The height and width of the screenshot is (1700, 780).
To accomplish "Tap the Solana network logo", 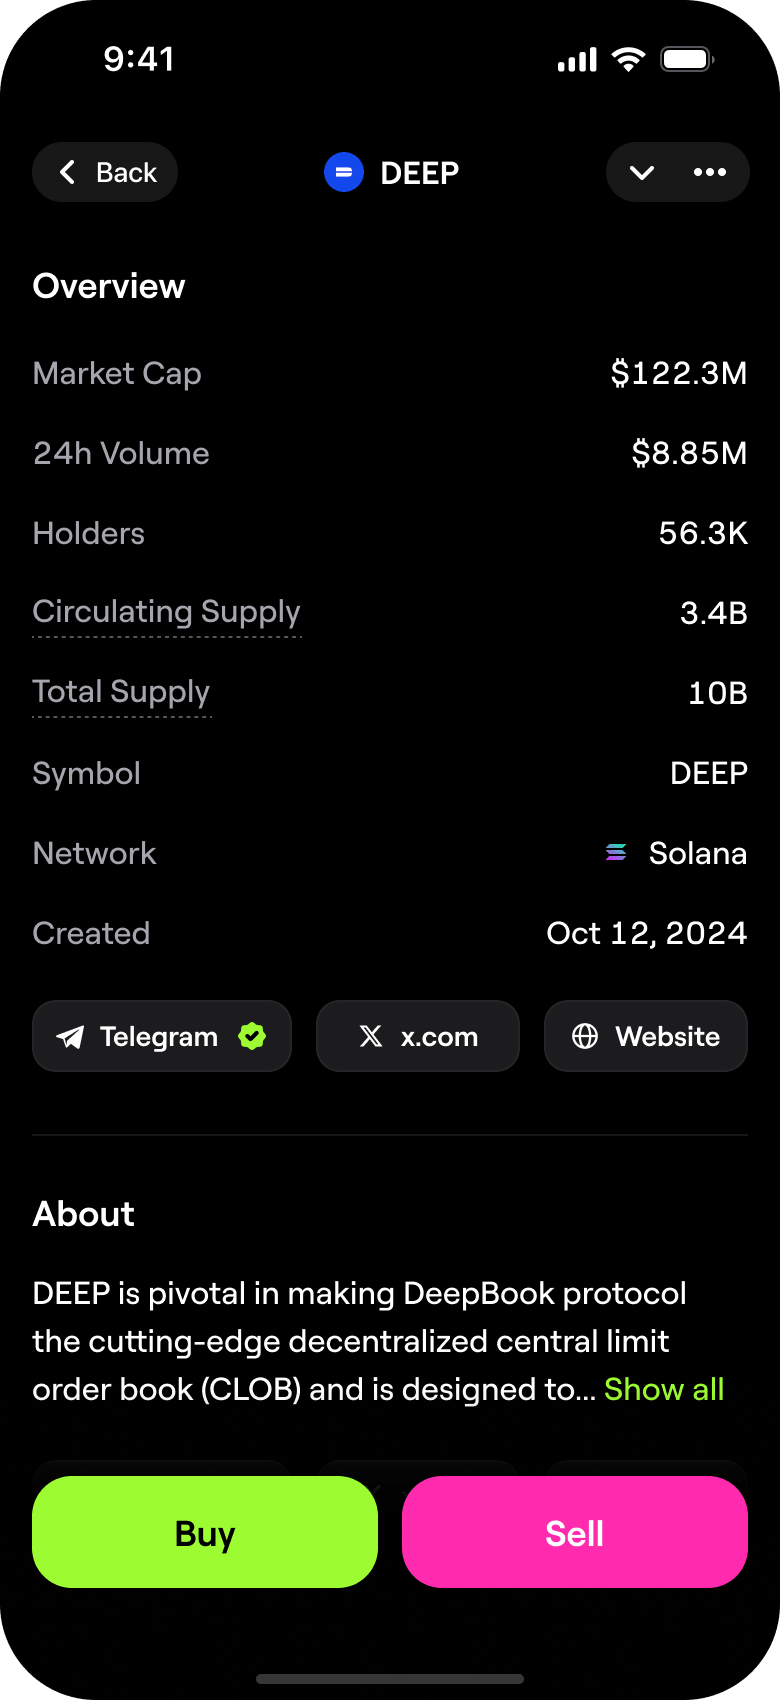I will 616,853.
